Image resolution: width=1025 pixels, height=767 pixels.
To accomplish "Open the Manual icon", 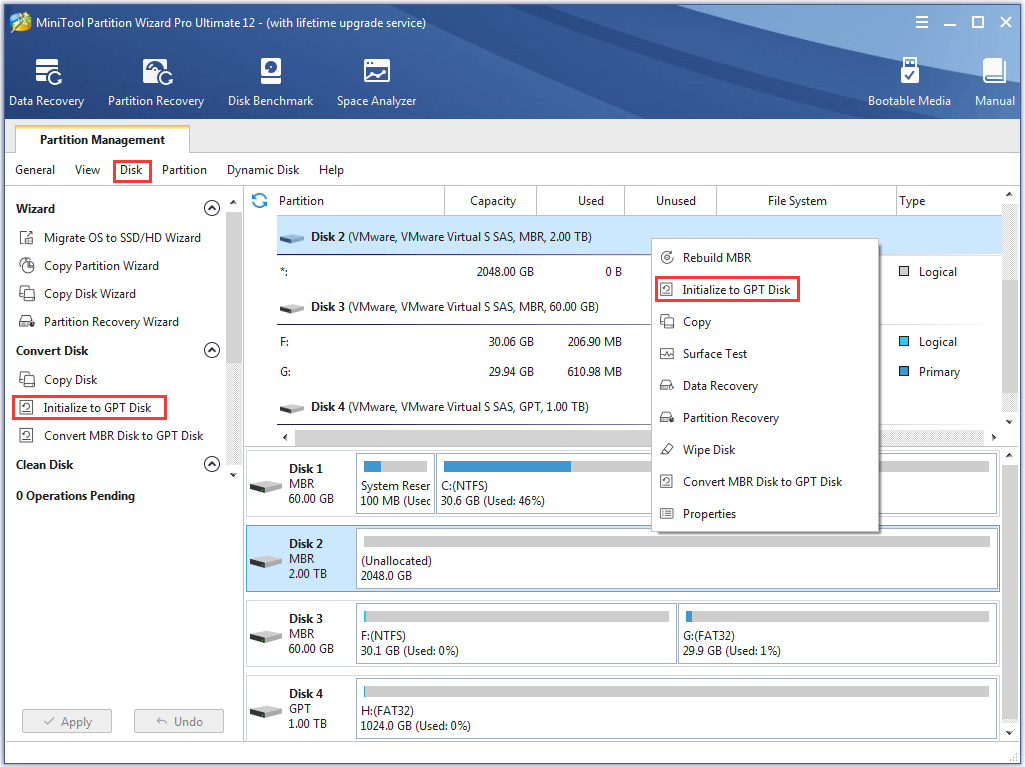I will click(994, 82).
